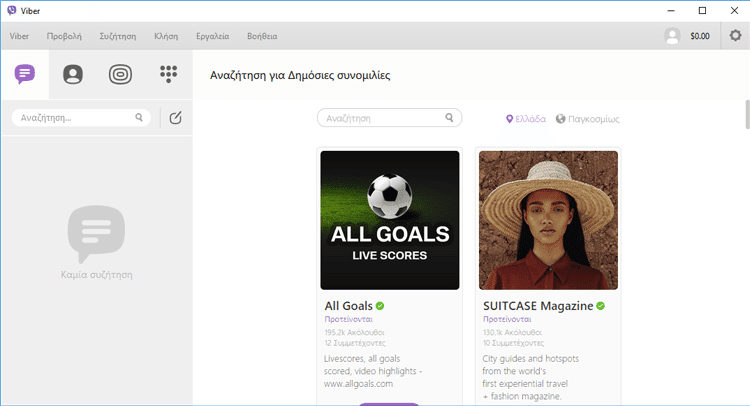This screenshot has width=750, height=406.
Task: Open the contacts tab icon
Action: click(73, 74)
